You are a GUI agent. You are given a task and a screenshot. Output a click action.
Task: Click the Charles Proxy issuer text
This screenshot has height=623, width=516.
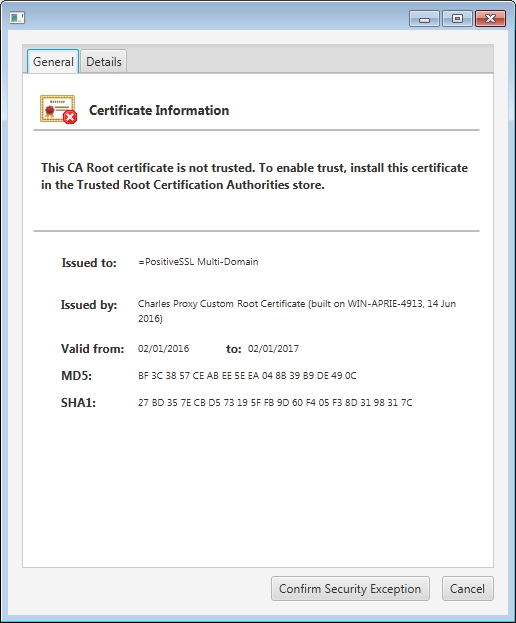297,311
